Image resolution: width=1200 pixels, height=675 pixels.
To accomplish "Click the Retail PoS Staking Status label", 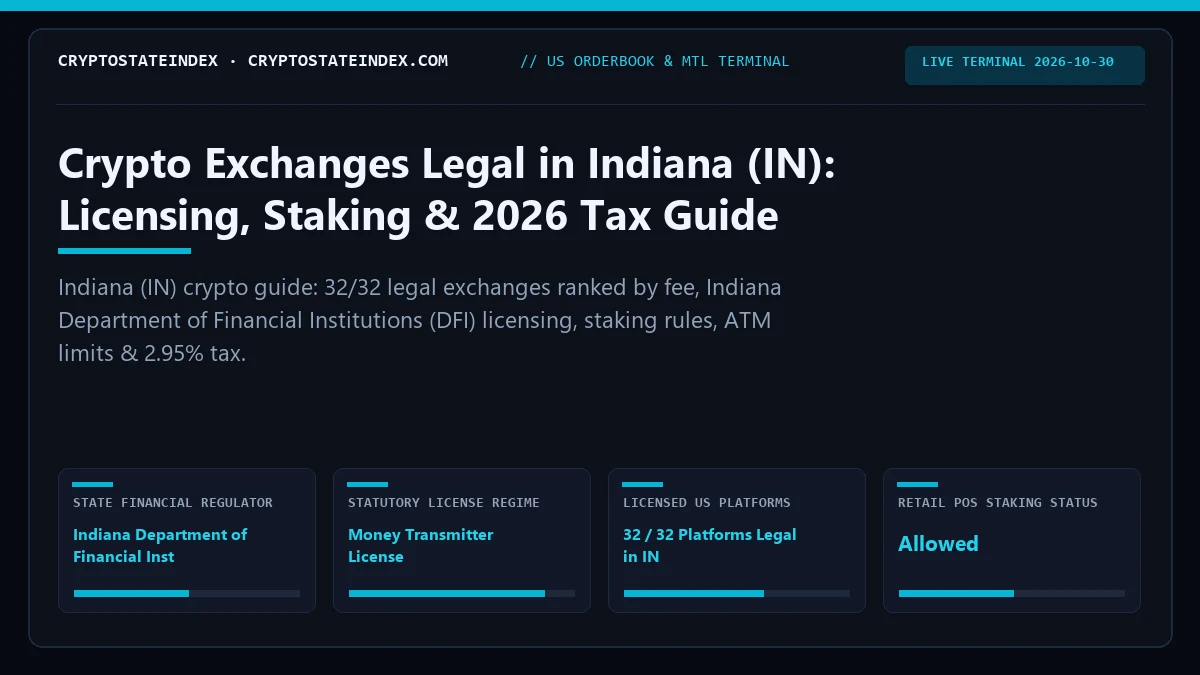I will (998, 503).
